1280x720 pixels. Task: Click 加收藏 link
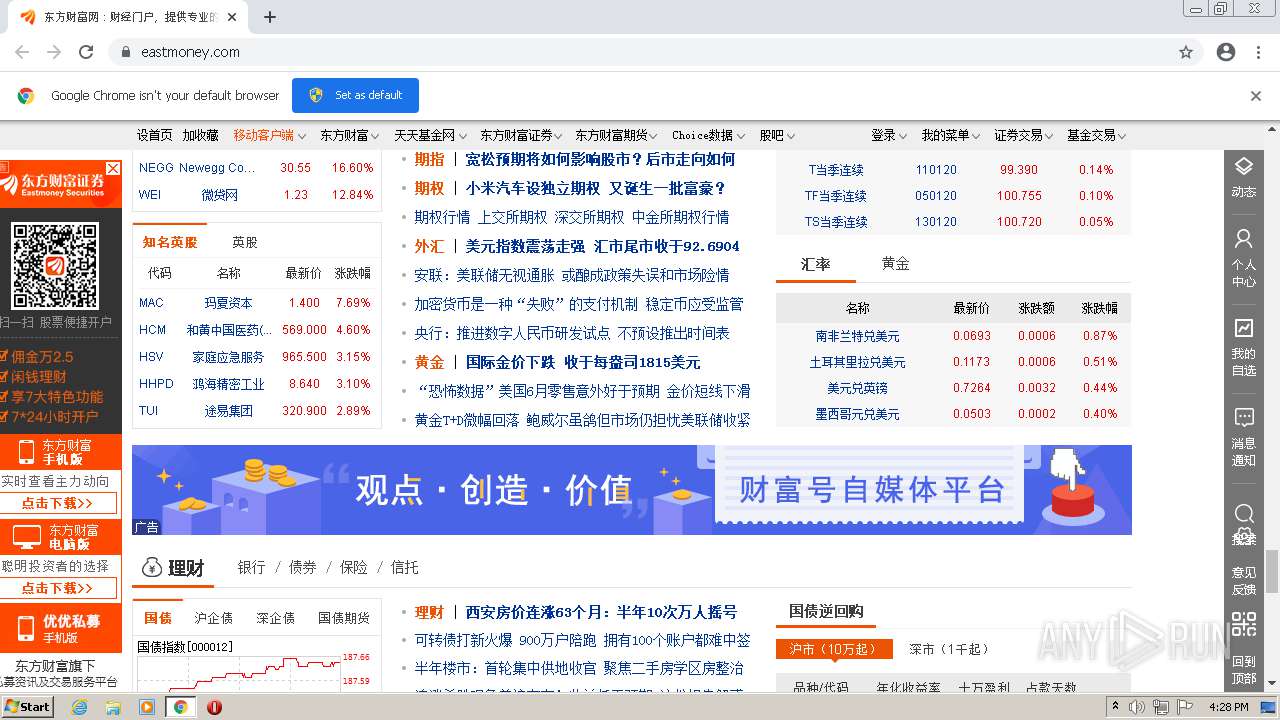point(201,135)
